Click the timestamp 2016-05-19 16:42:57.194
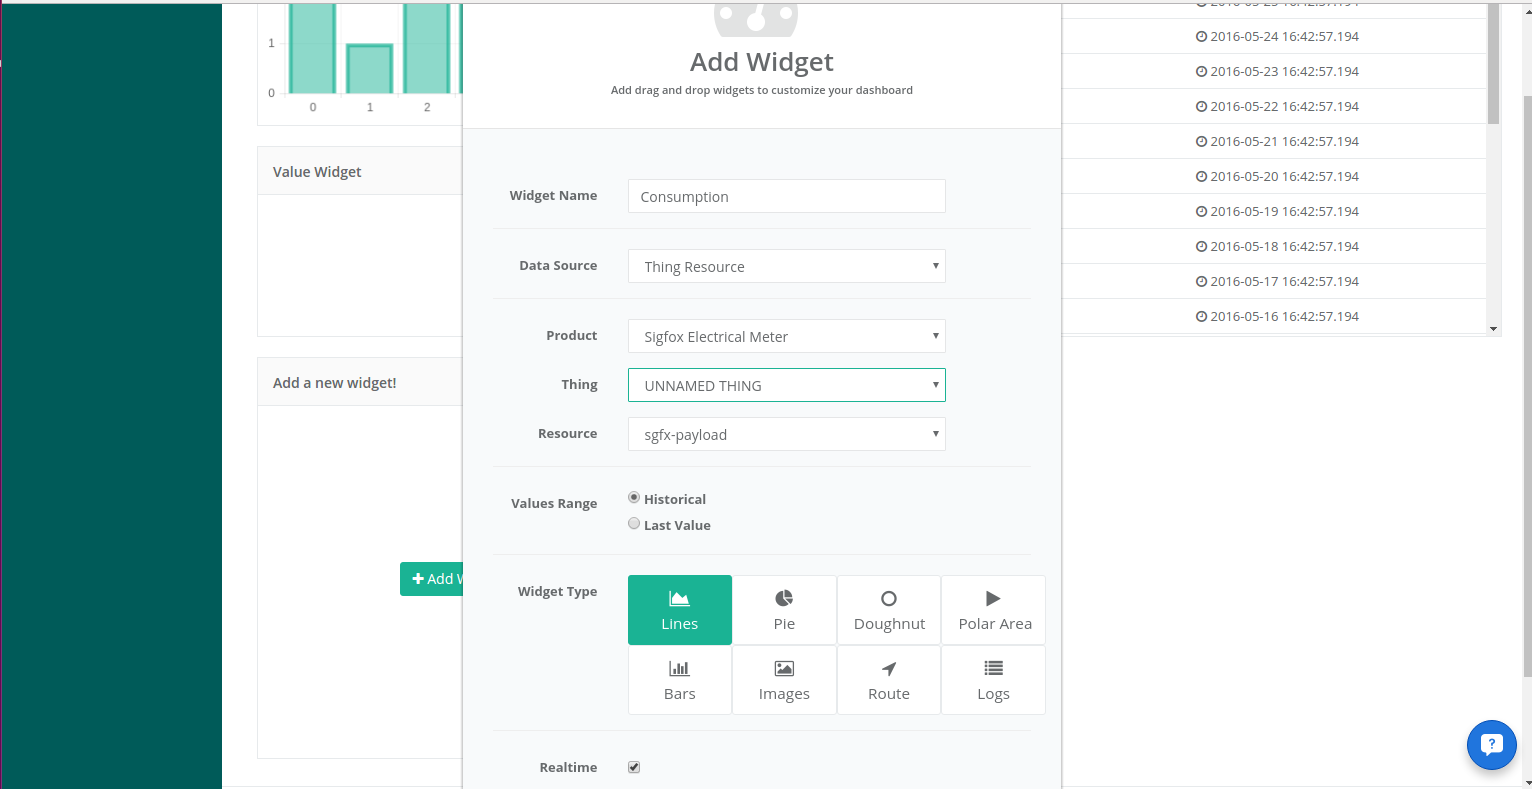This screenshot has width=1532, height=789. (x=1284, y=211)
